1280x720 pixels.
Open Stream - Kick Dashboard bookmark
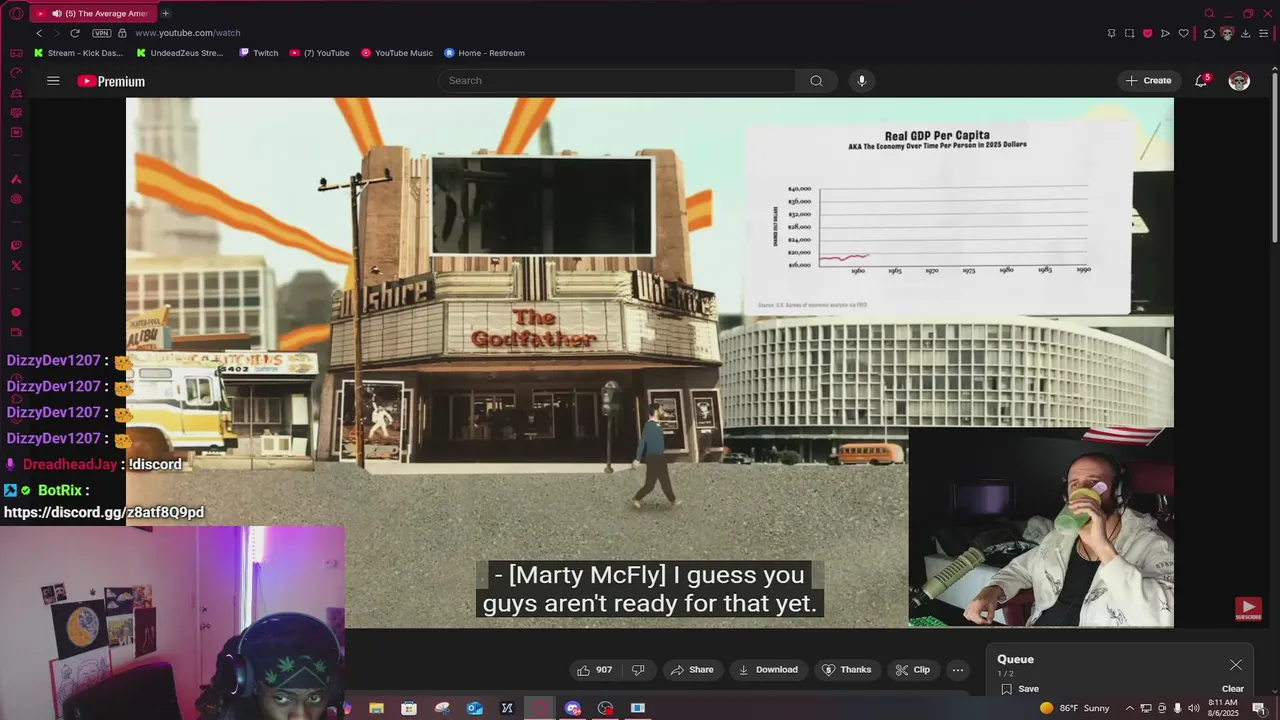point(78,53)
